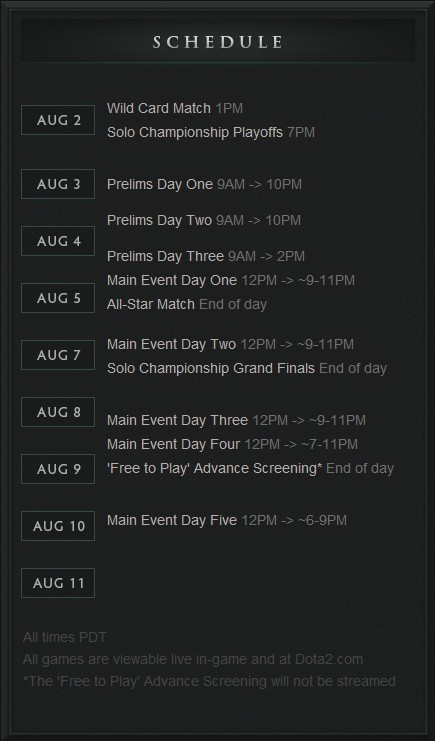The height and width of the screenshot is (741, 435).
Task: Click the AUG 2 date box
Action: [x=58, y=120]
